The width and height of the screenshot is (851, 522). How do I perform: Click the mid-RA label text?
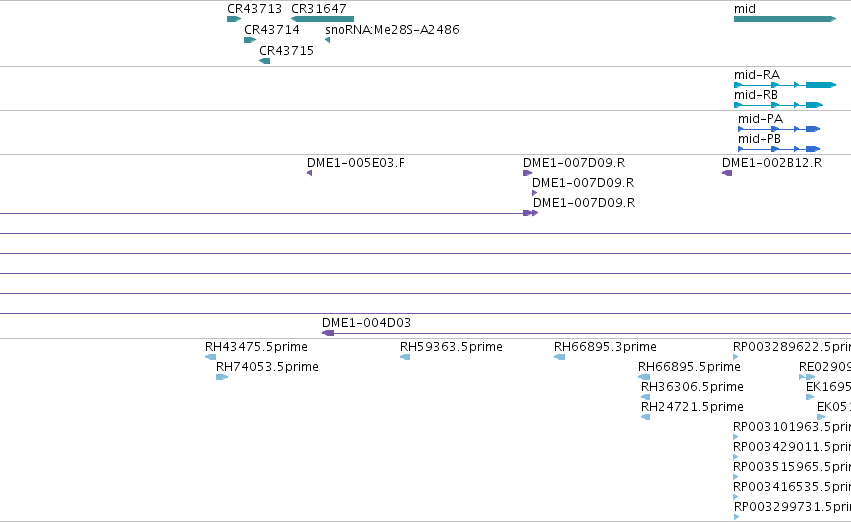click(757, 75)
